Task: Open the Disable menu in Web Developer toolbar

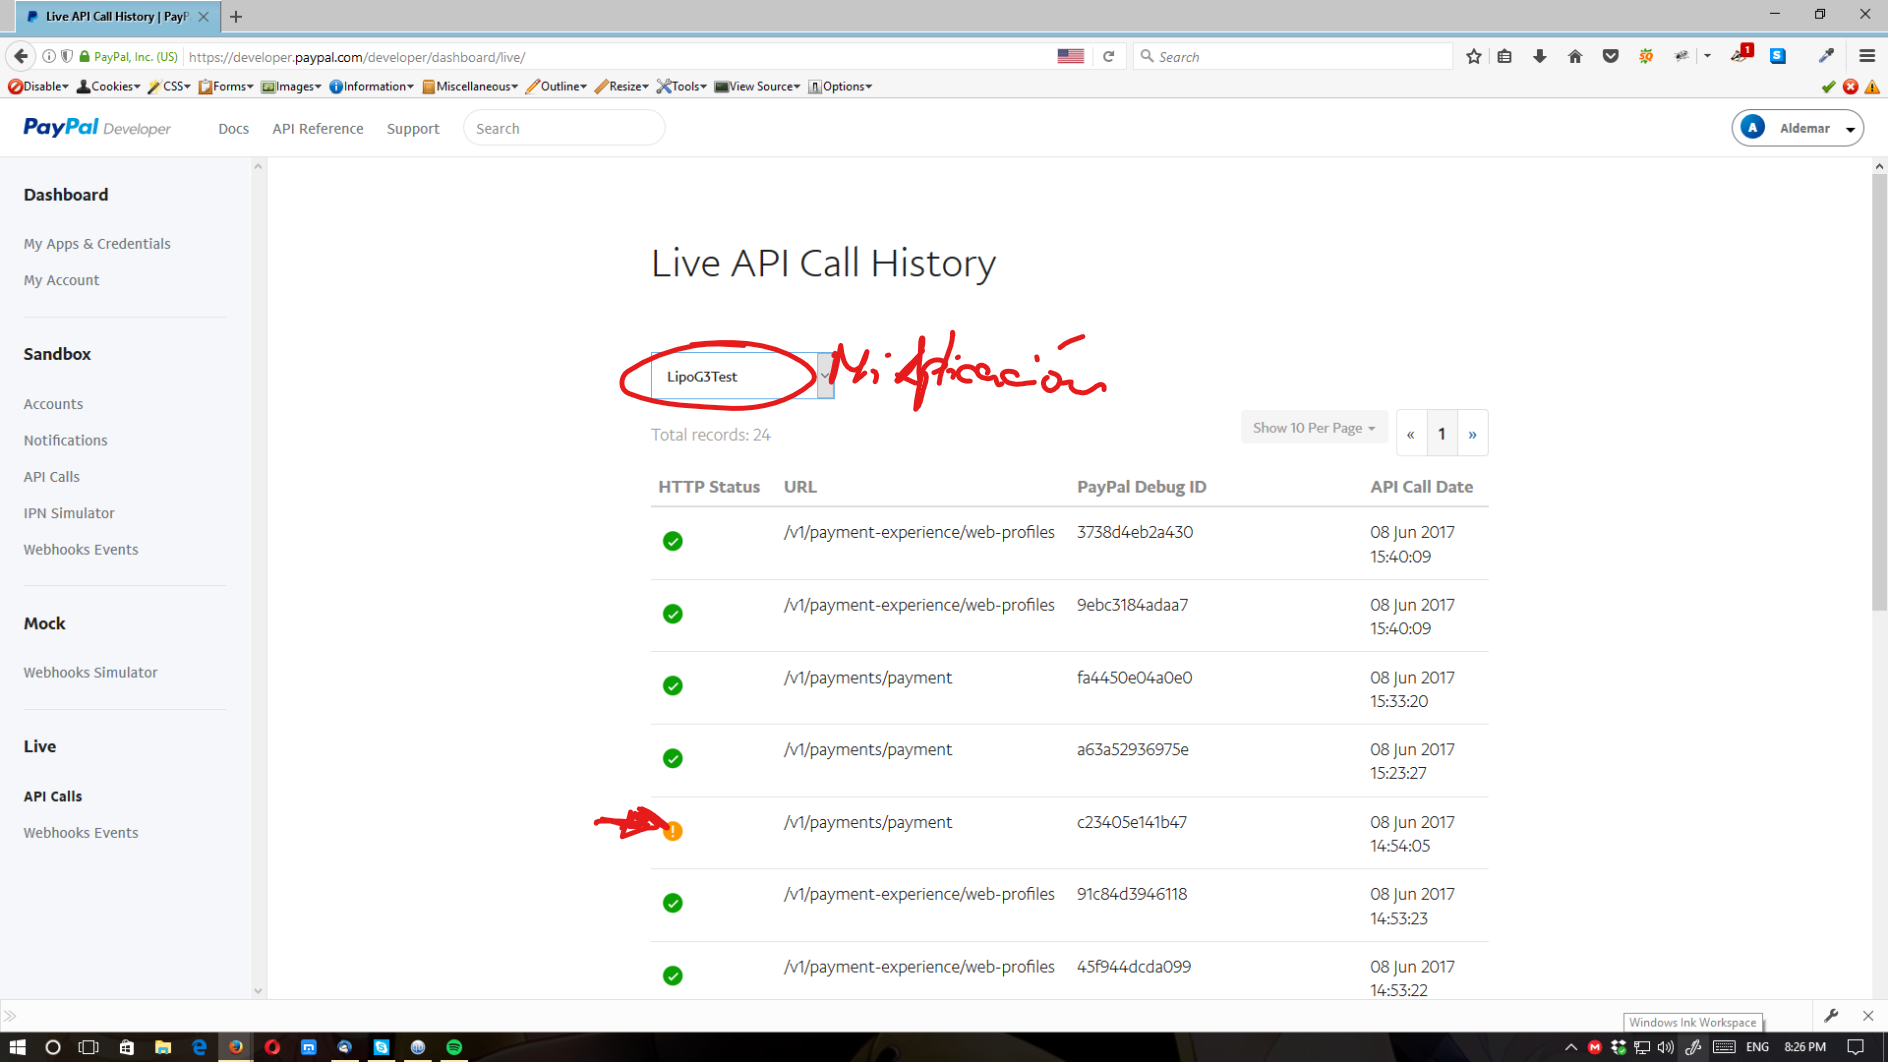Action: point(38,87)
